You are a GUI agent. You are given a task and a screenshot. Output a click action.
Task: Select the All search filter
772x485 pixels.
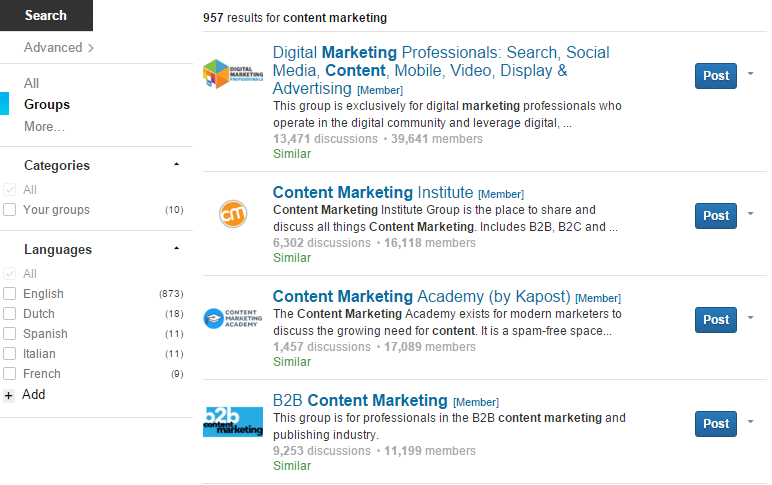click(x=32, y=83)
